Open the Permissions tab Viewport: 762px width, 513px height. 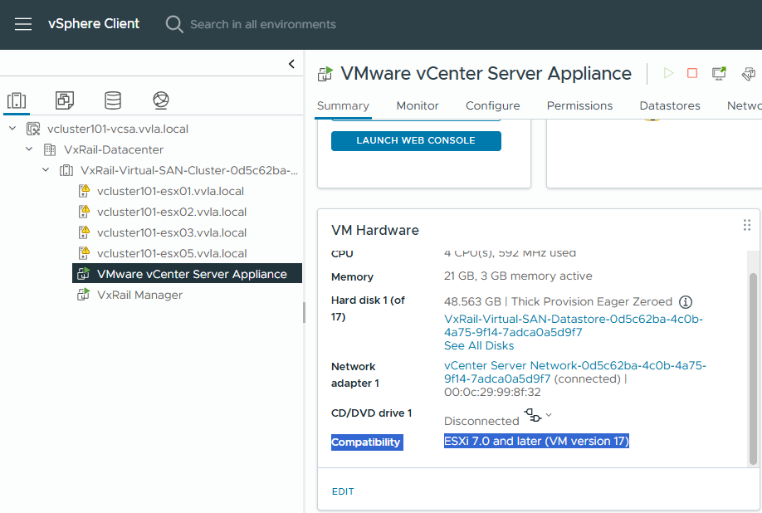tap(580, 106)
